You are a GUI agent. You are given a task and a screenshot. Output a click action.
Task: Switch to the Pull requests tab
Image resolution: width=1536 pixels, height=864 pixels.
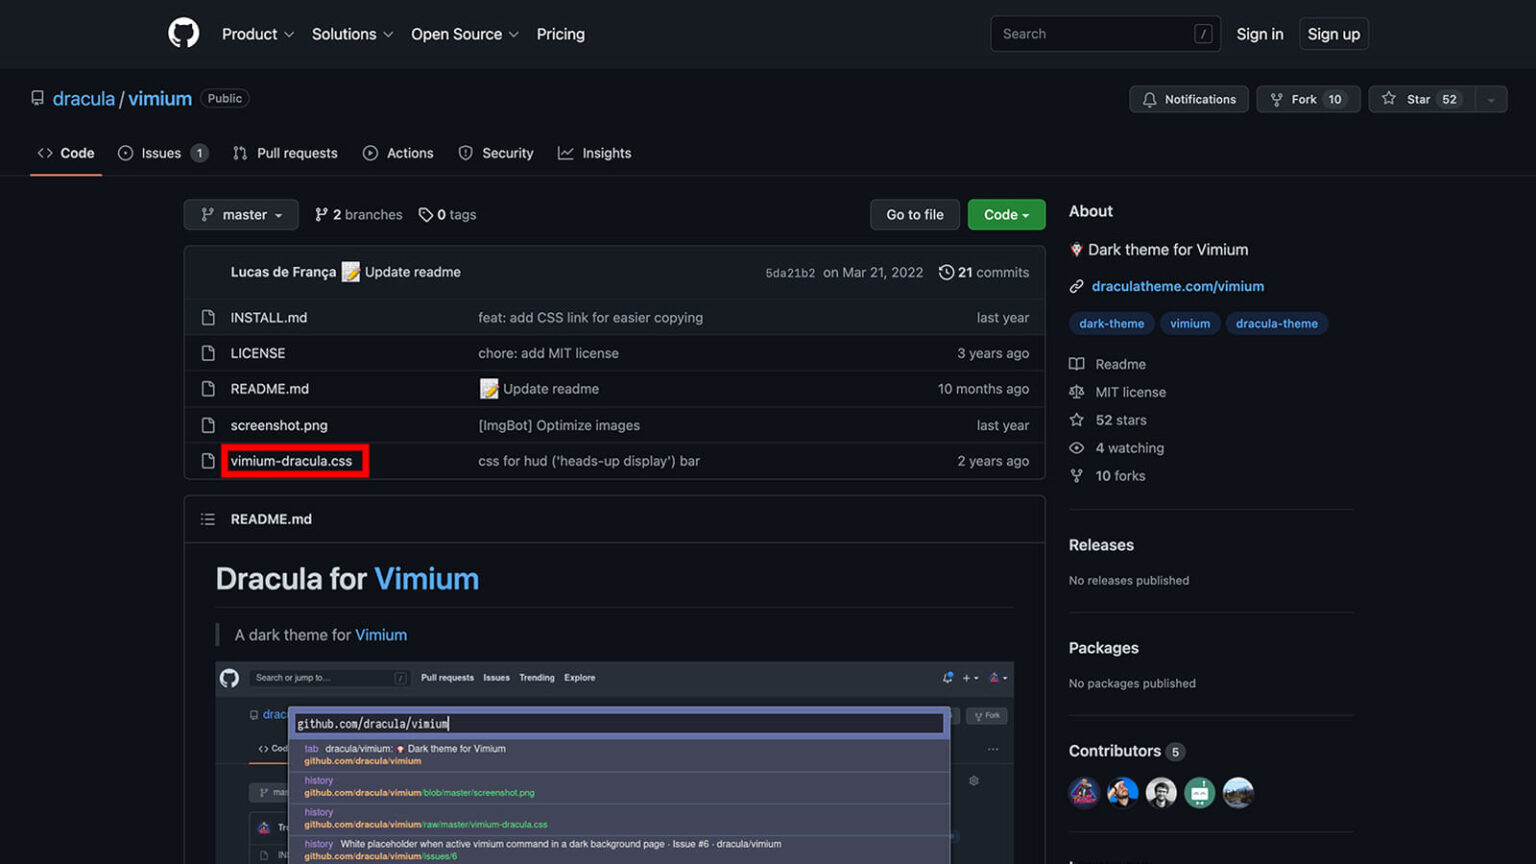coord(296,152)
